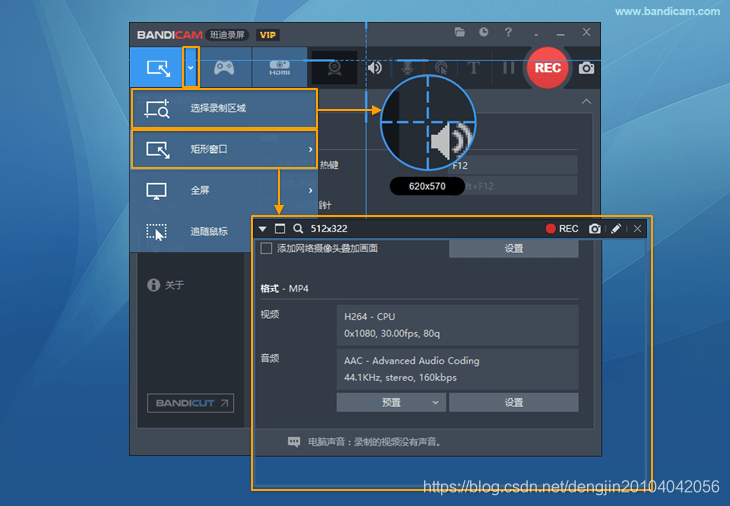
Task: Open the 预置 presets dropdown
Action: pyautogui.click(x=391, y=402)
